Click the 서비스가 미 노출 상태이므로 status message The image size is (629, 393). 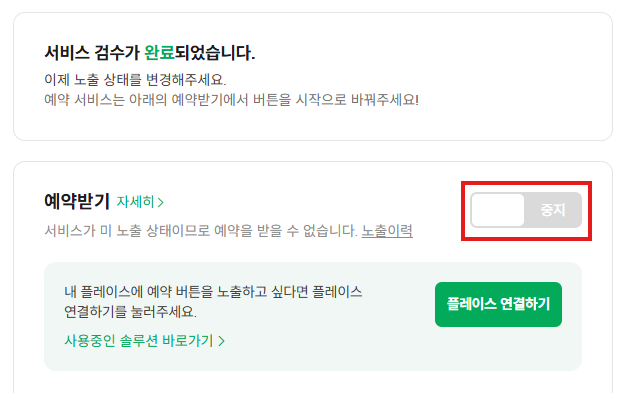coord(201,231)
